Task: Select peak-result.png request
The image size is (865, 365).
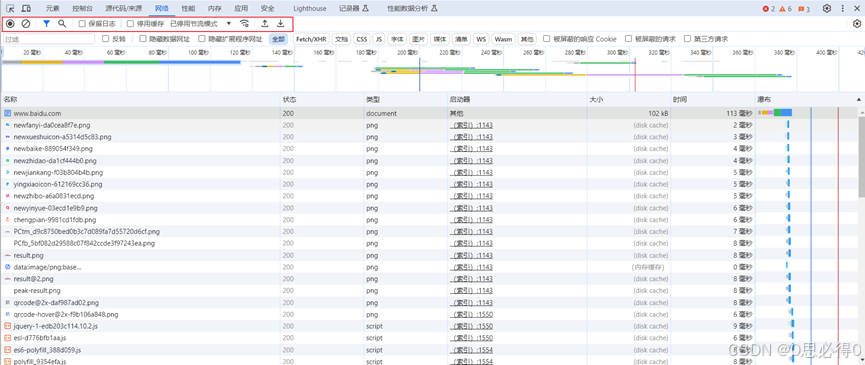Action: (429, 291)
